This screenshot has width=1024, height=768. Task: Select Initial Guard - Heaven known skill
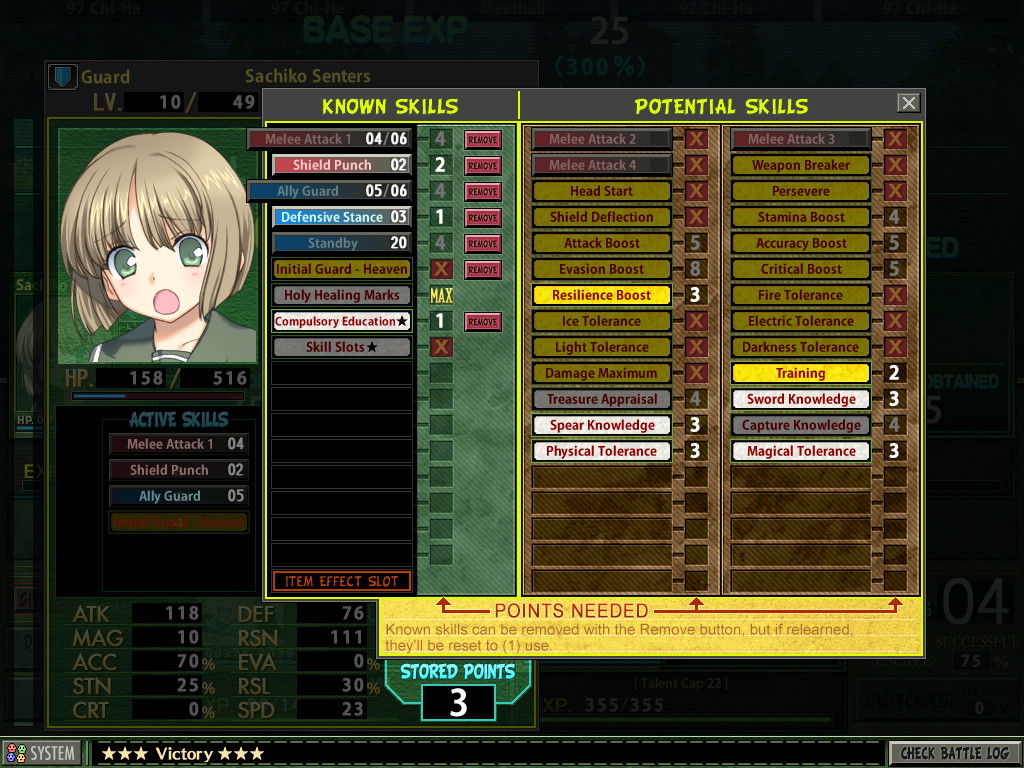pos(342,269)
